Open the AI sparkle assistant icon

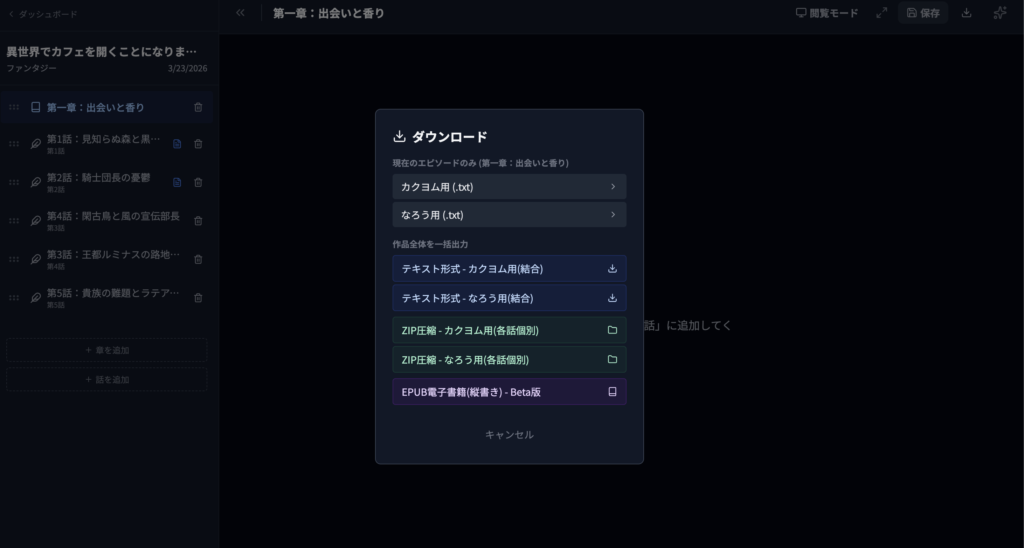tap(1000, 13)
